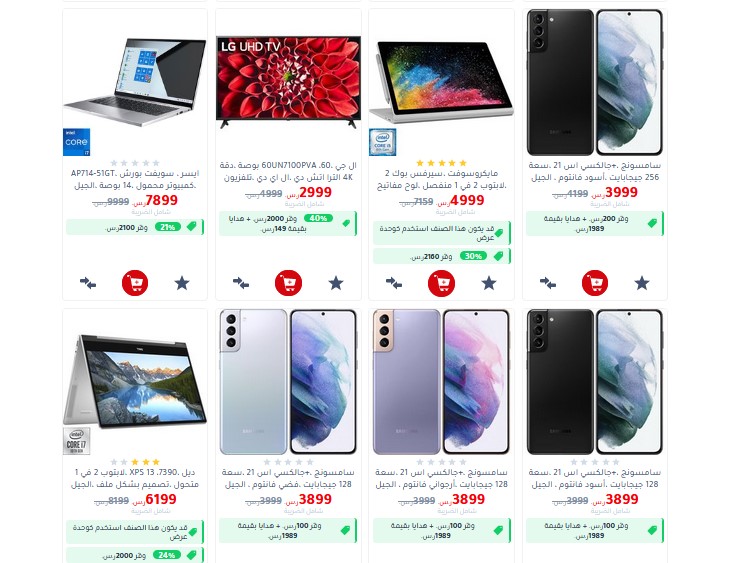This screenshot has width=730, height=563.
Task: Compare the LG UHD TV
Action: click(x=241, y=283)
